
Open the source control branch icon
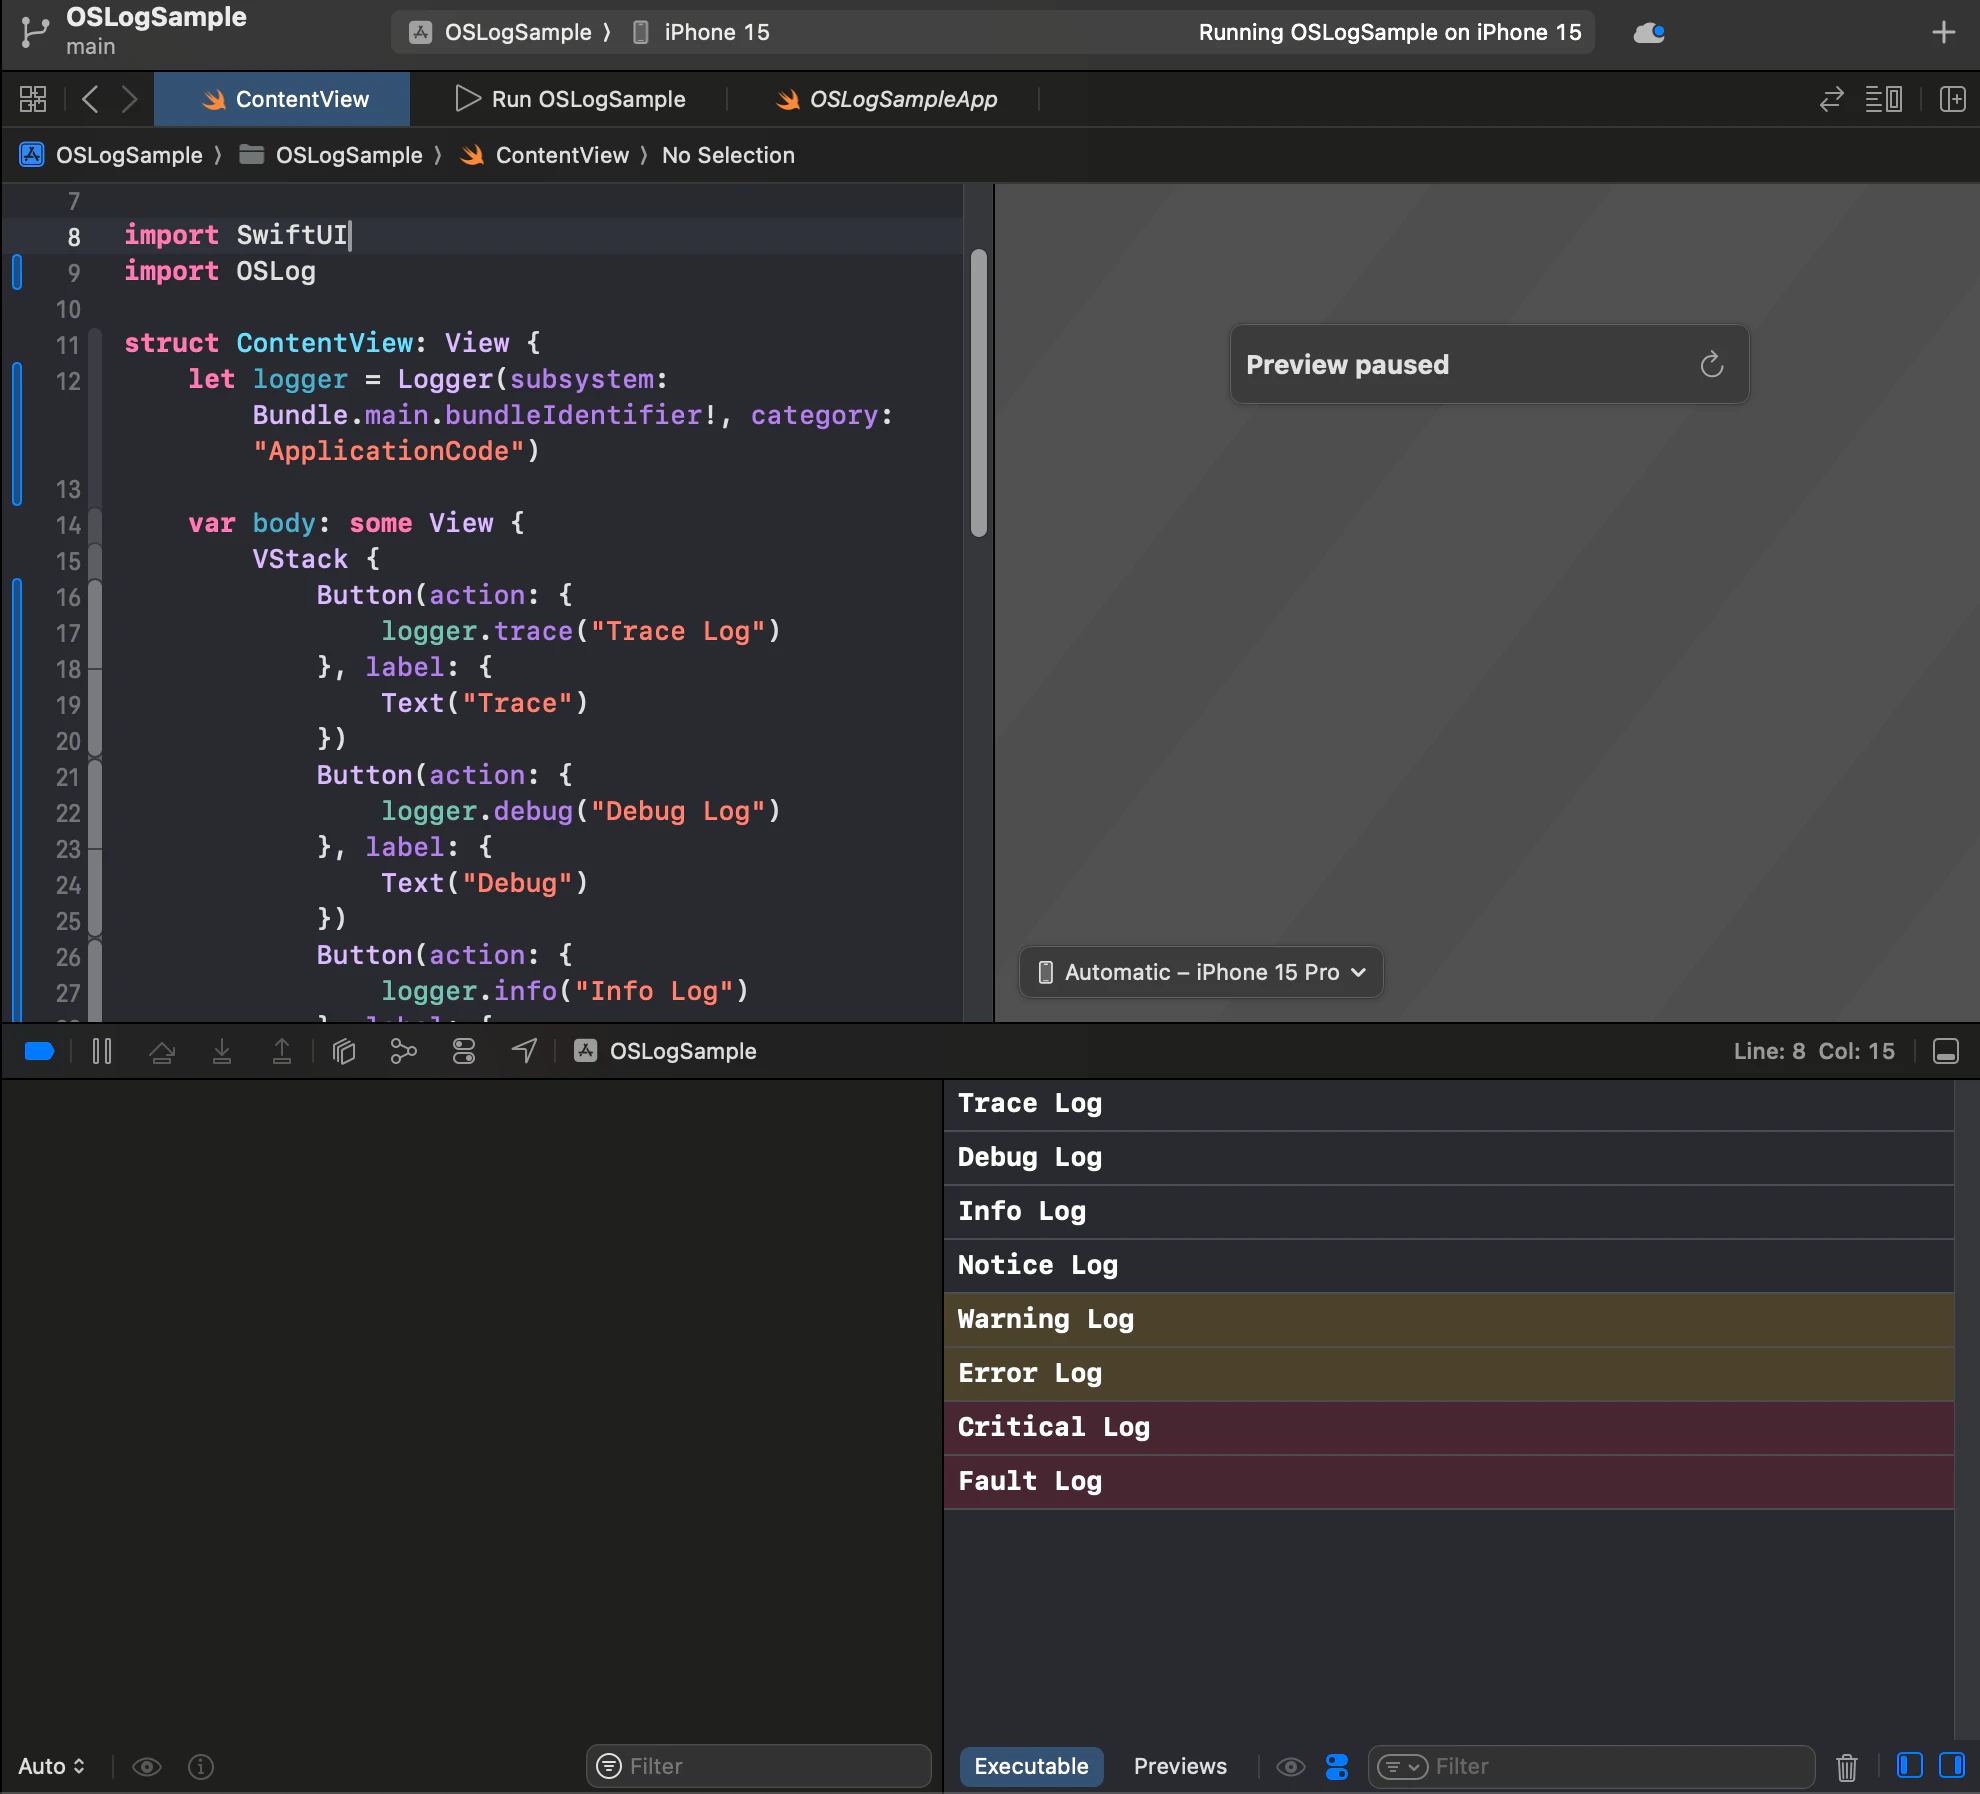pyautogui.click(x=35, y=32)
